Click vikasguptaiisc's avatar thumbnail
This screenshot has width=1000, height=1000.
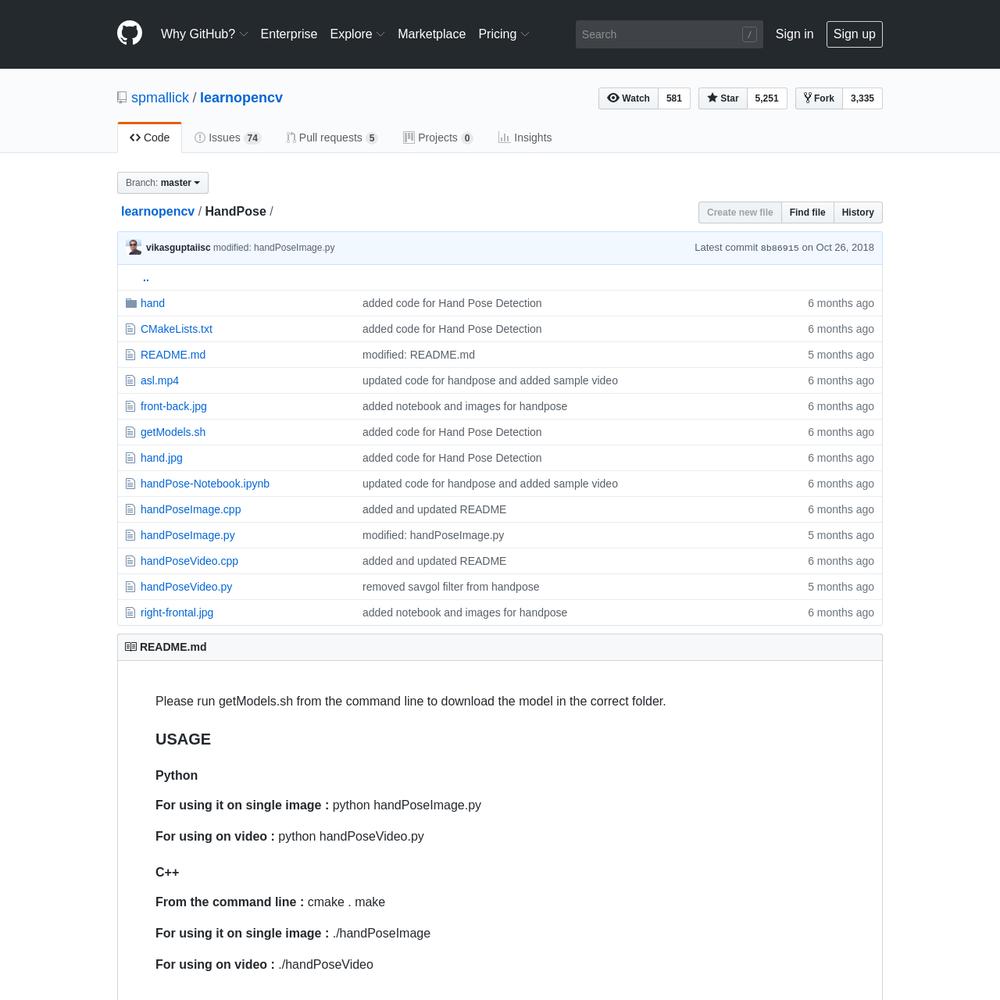(134, 247)
